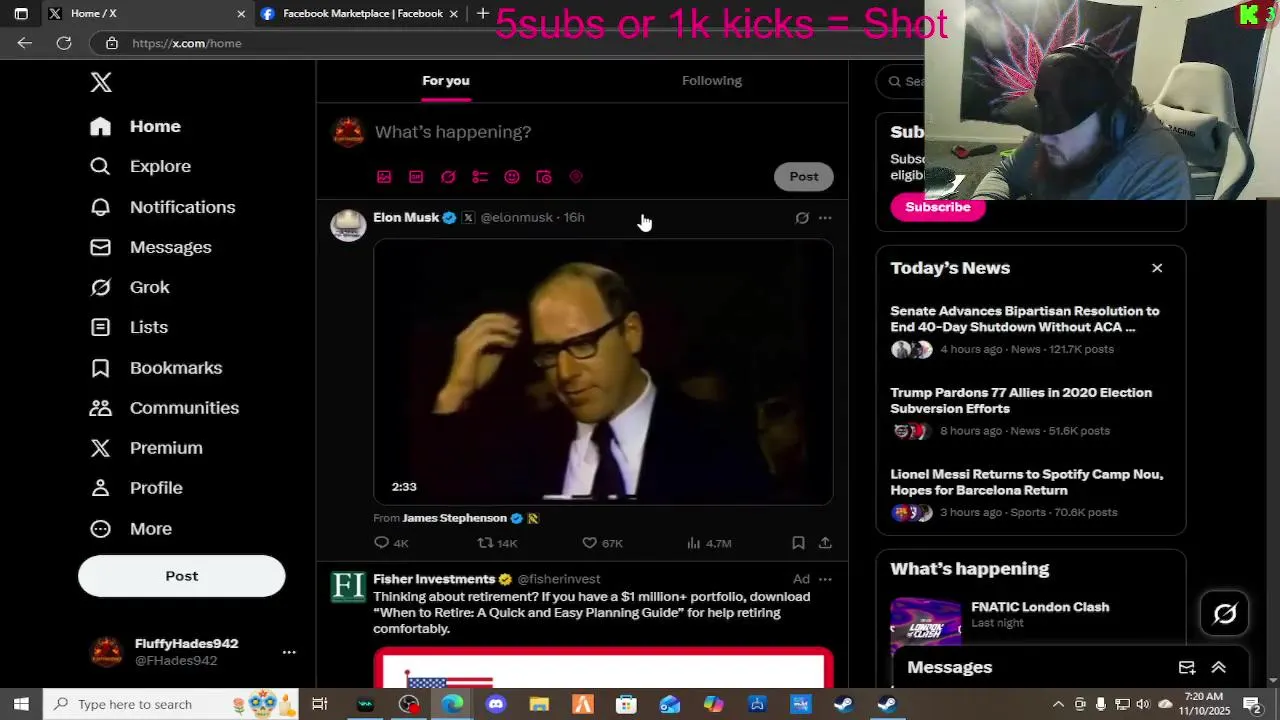Close the Home / X browser tab
This screenshot has height=720, width=1280.
pyautogui.click(x=241, y=14)
